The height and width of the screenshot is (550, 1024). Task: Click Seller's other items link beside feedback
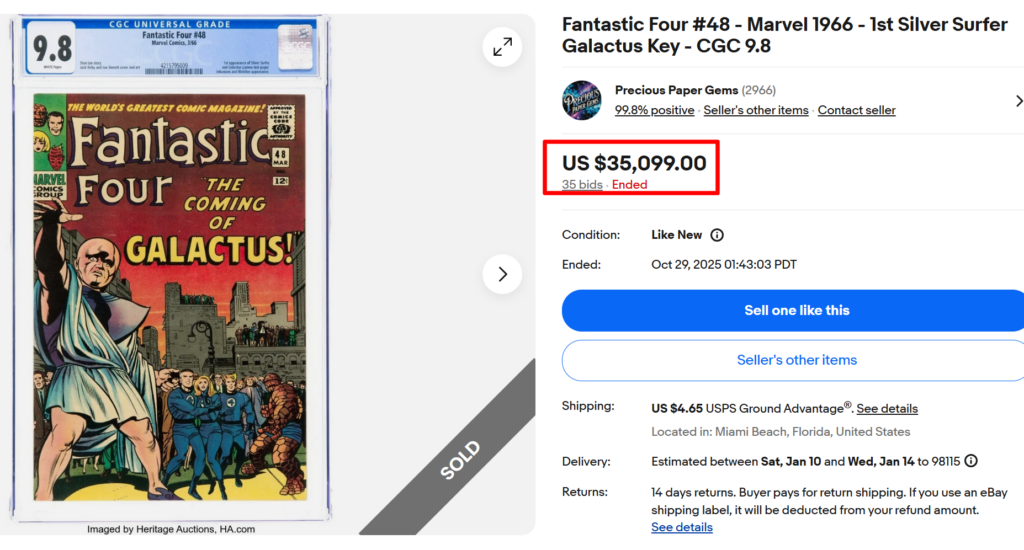755,110
